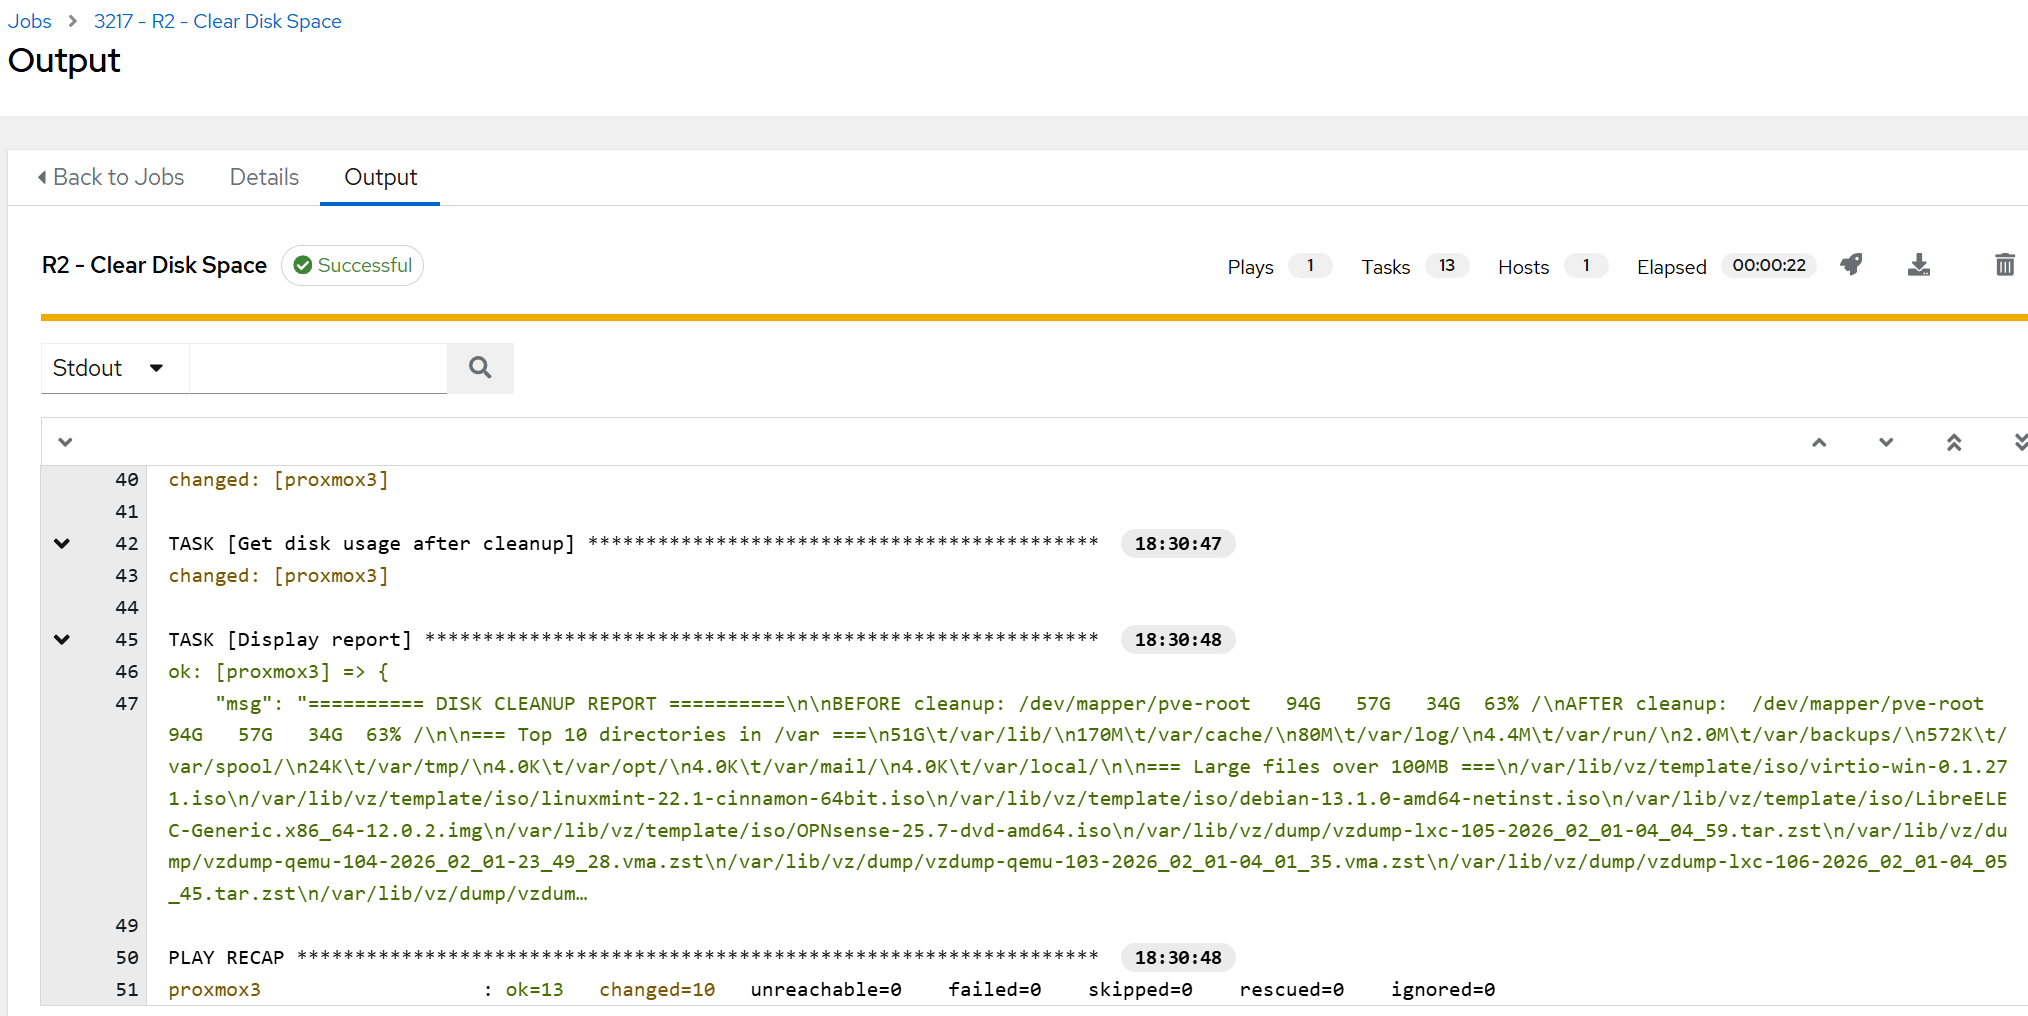Select the Output tab

380,177
